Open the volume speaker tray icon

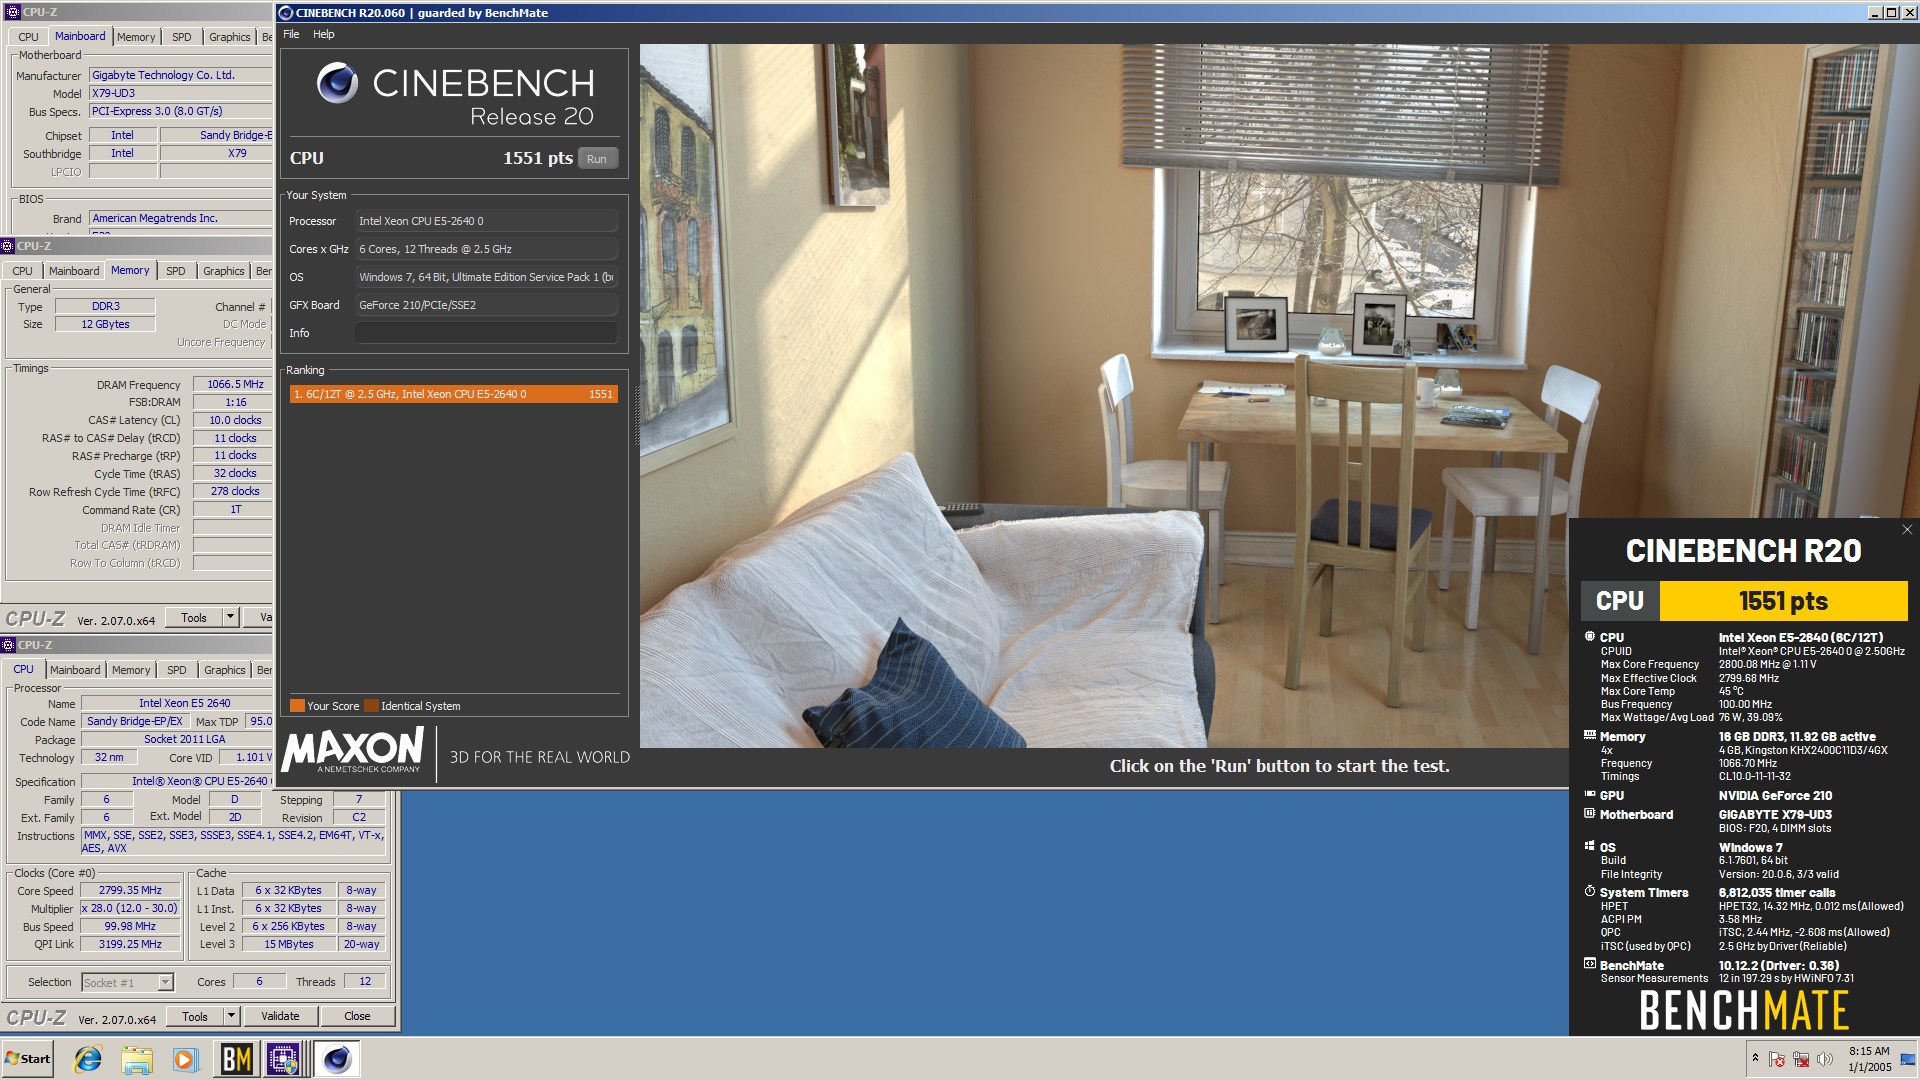pyautogui.click(x=1825, y=1059)
